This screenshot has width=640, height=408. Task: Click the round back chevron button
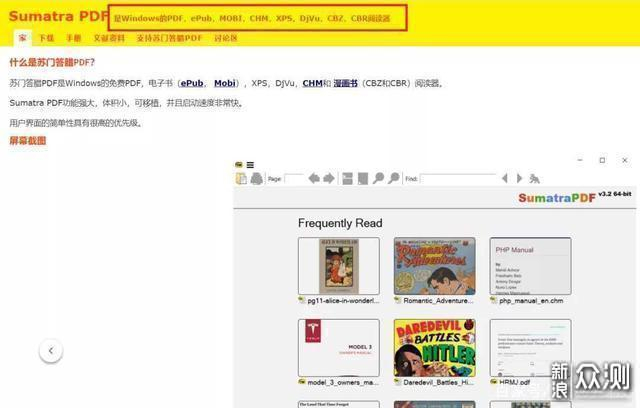point(51,350)
